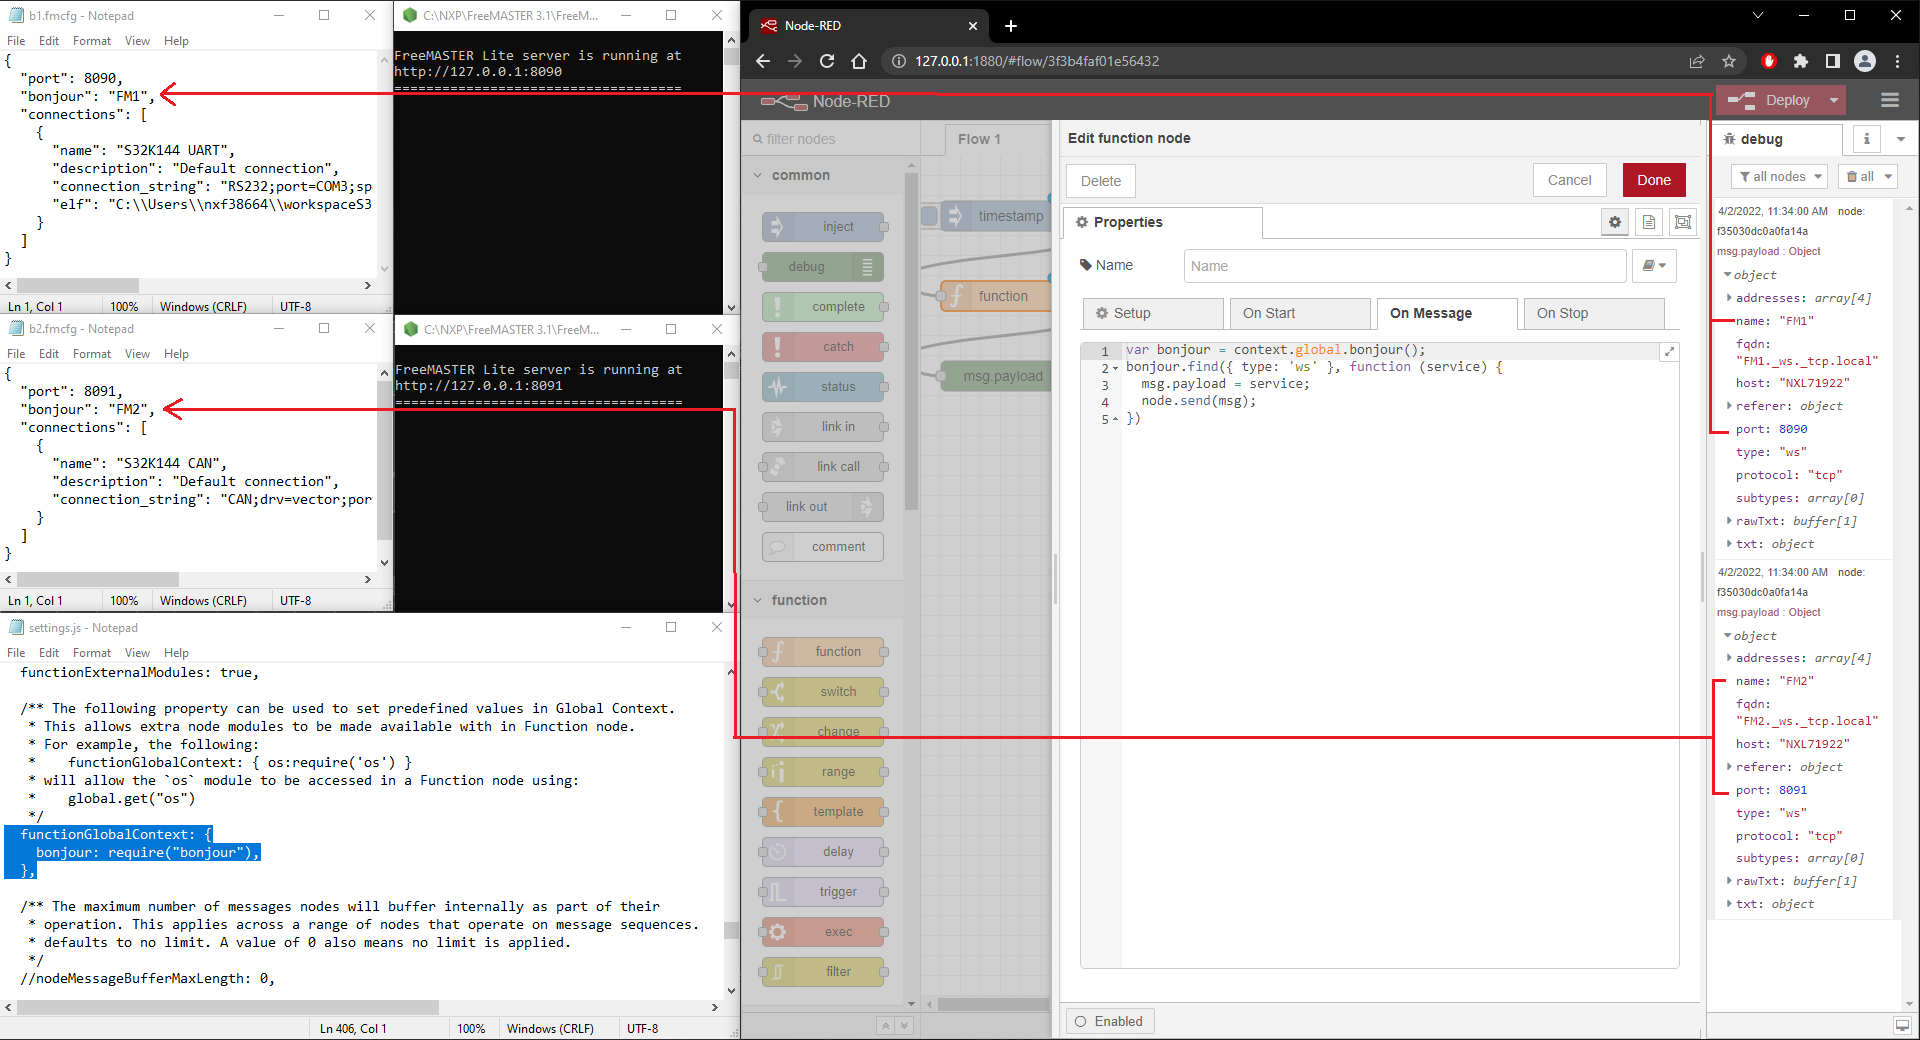The height and width of the screenshot is (1040, 1920).
Task: Open the all nodes debug filter dropdown
Action: (x=1779, y=177)
